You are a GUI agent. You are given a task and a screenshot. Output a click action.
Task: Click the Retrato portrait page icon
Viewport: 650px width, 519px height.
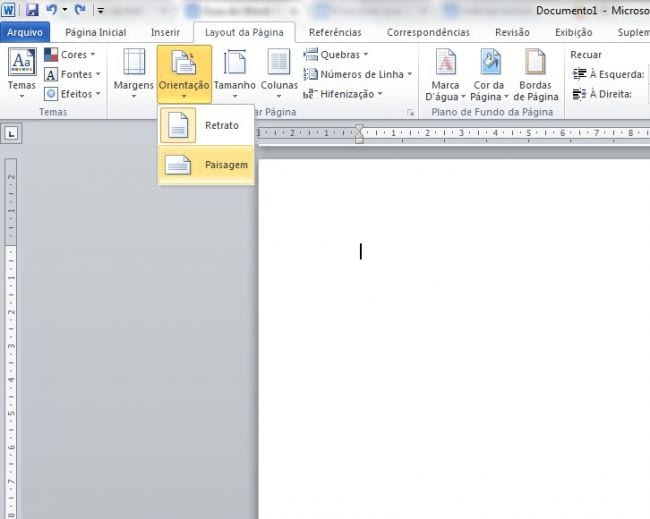(x=178, y=125)
